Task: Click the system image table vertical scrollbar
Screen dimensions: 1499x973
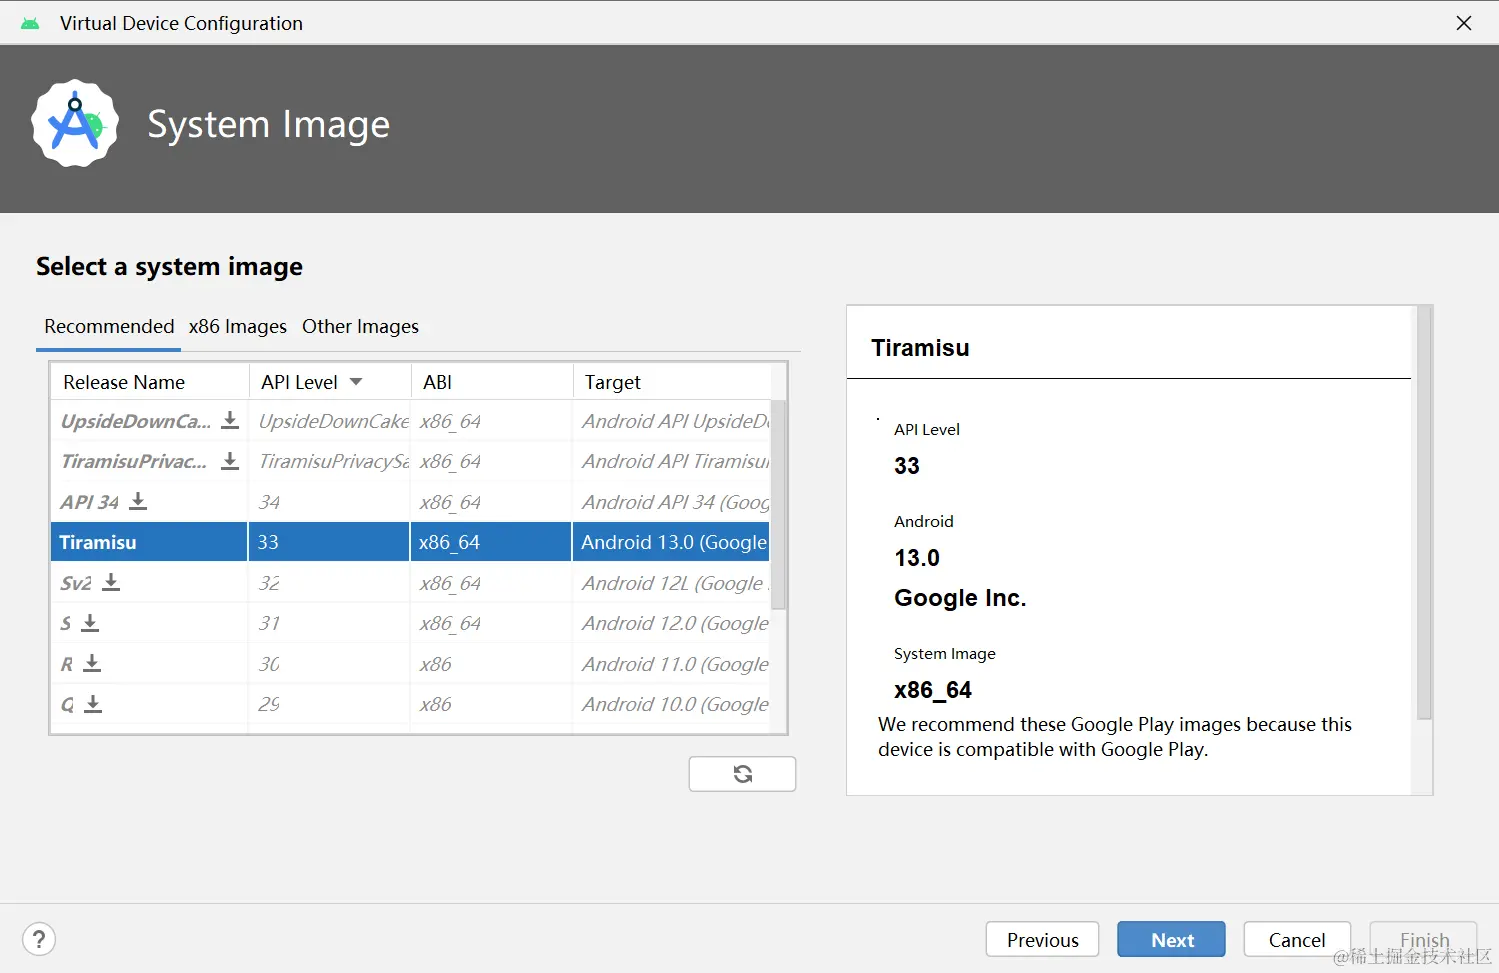Action: [779, 505]
